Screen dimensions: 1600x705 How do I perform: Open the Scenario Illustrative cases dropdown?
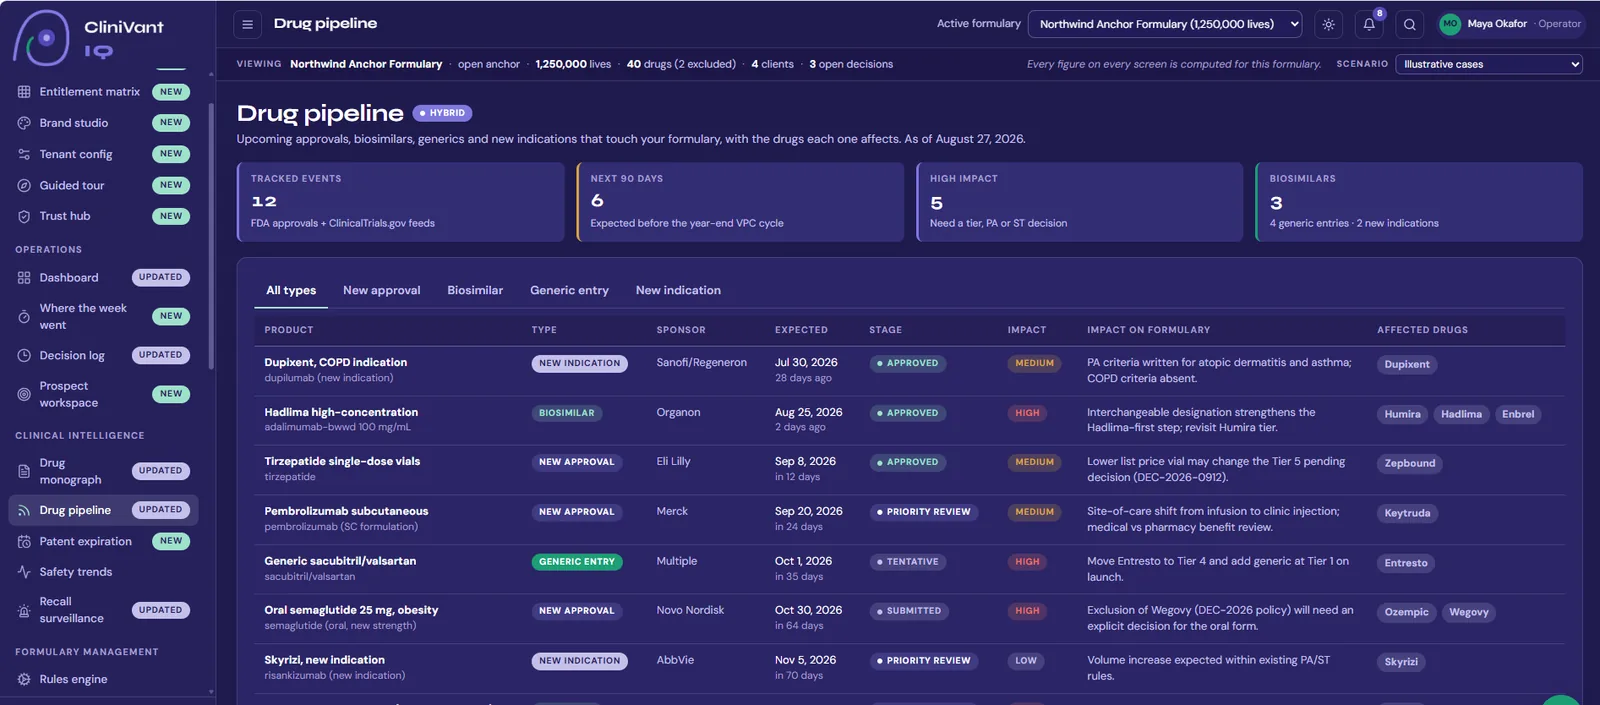coord(1489,64)
